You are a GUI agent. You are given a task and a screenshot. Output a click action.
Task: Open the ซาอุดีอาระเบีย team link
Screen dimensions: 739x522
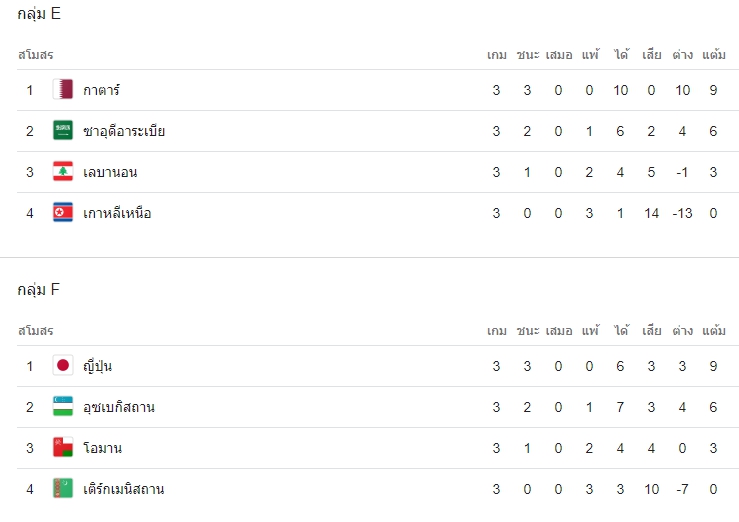tap(124, 130)
